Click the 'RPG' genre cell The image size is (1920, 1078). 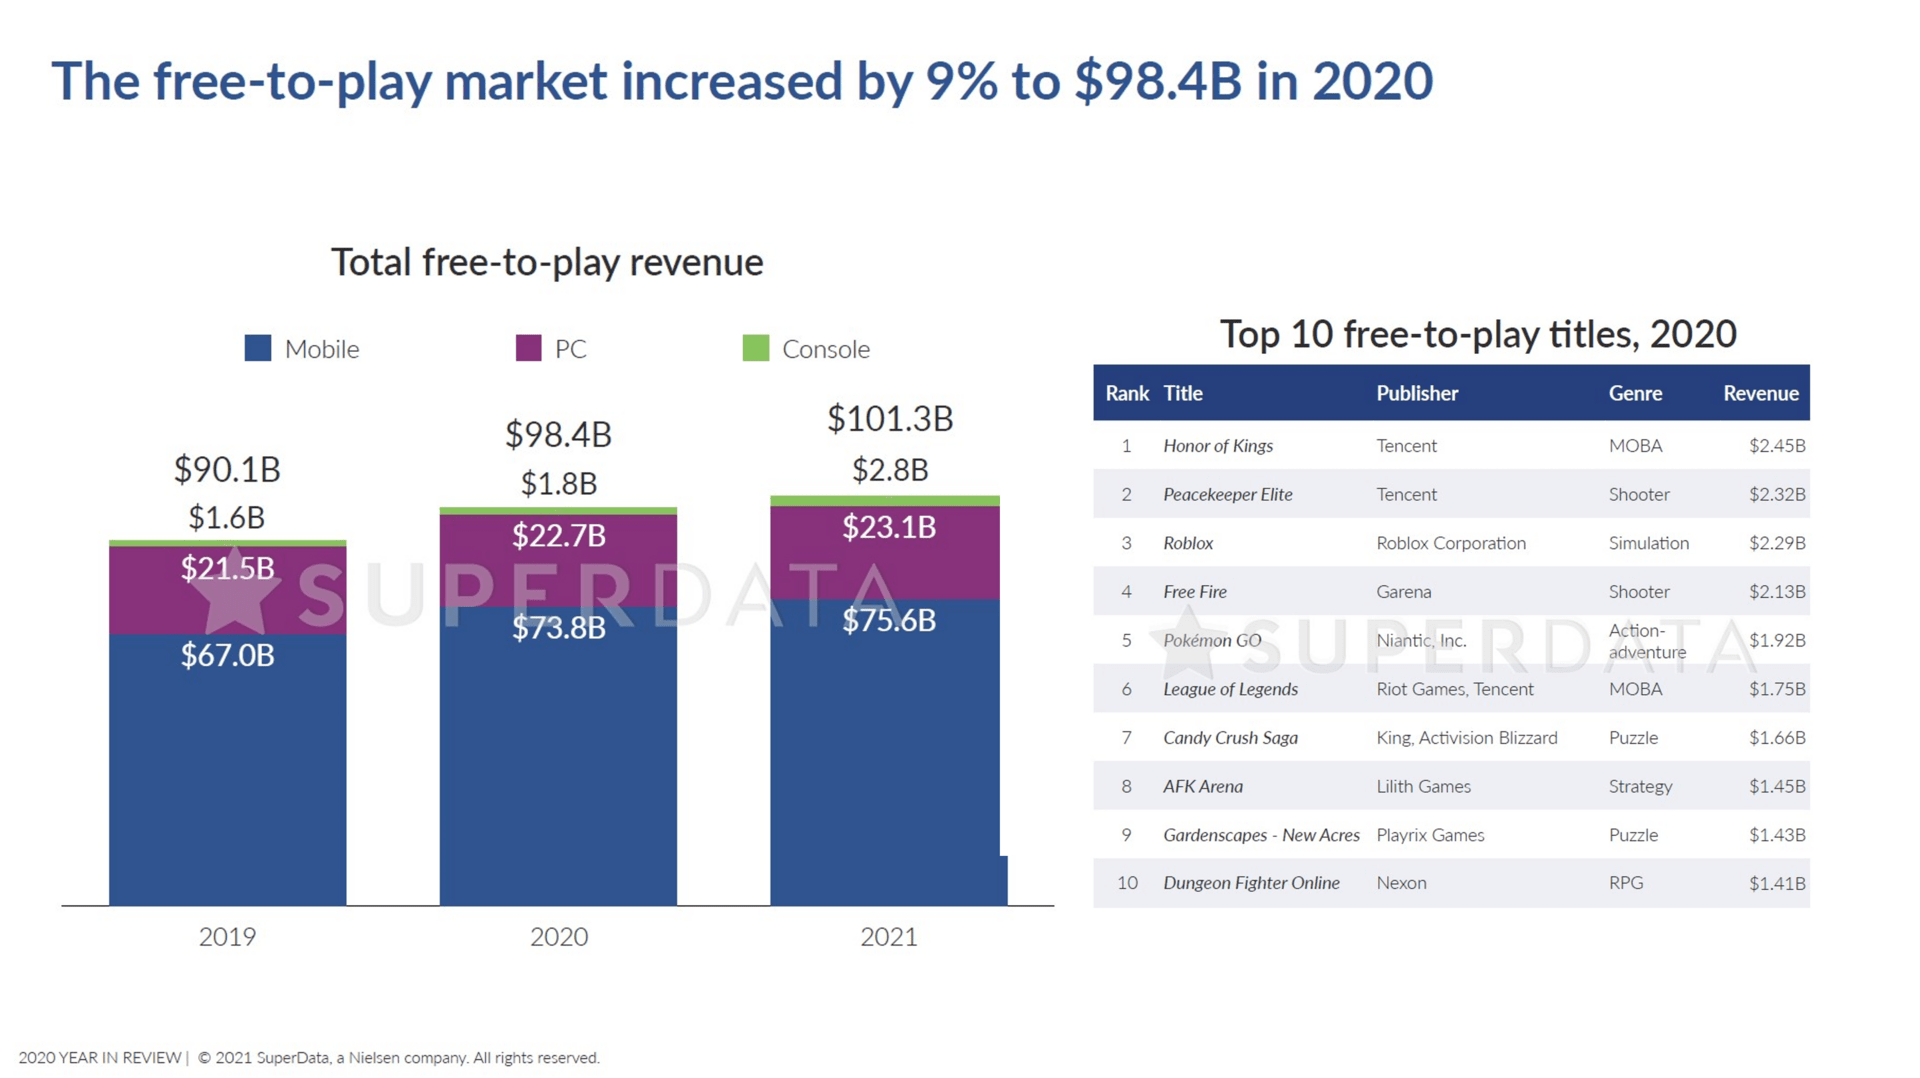(x=1626, y=883)
